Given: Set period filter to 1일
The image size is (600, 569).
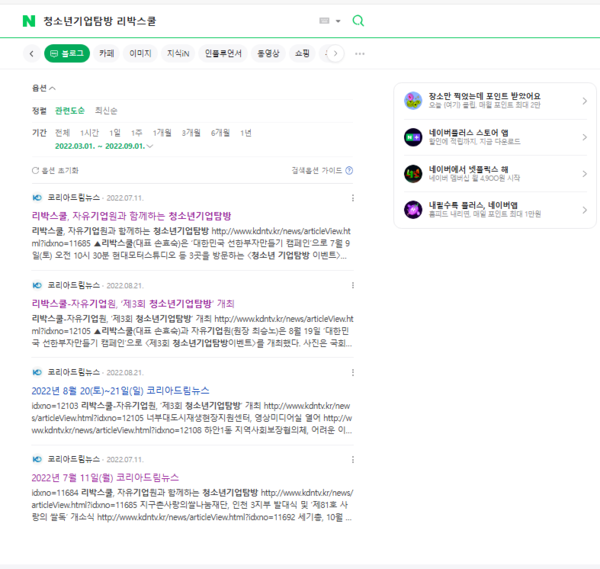Looking at the screenshot, I should pos(115,133).
